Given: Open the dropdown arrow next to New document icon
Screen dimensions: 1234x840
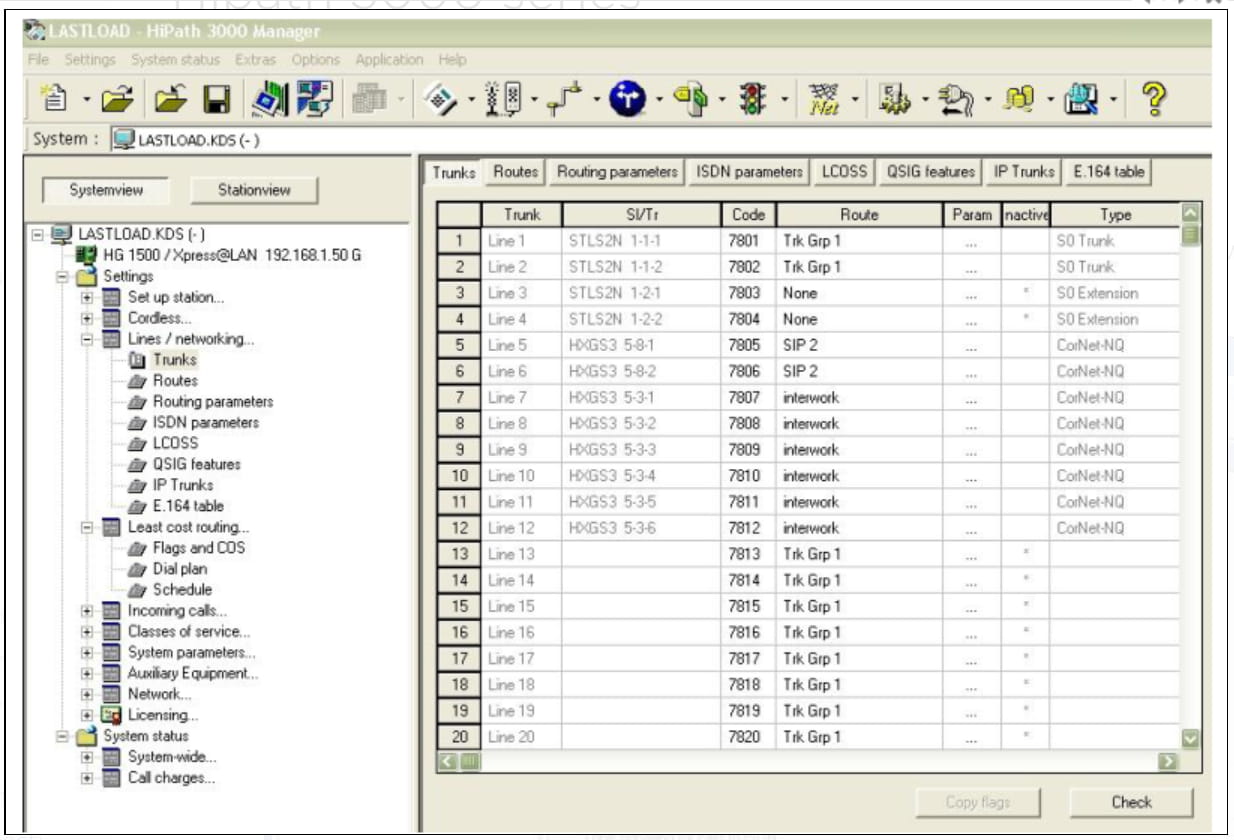Looking at the screenshot, I should [x=87, y=99].
